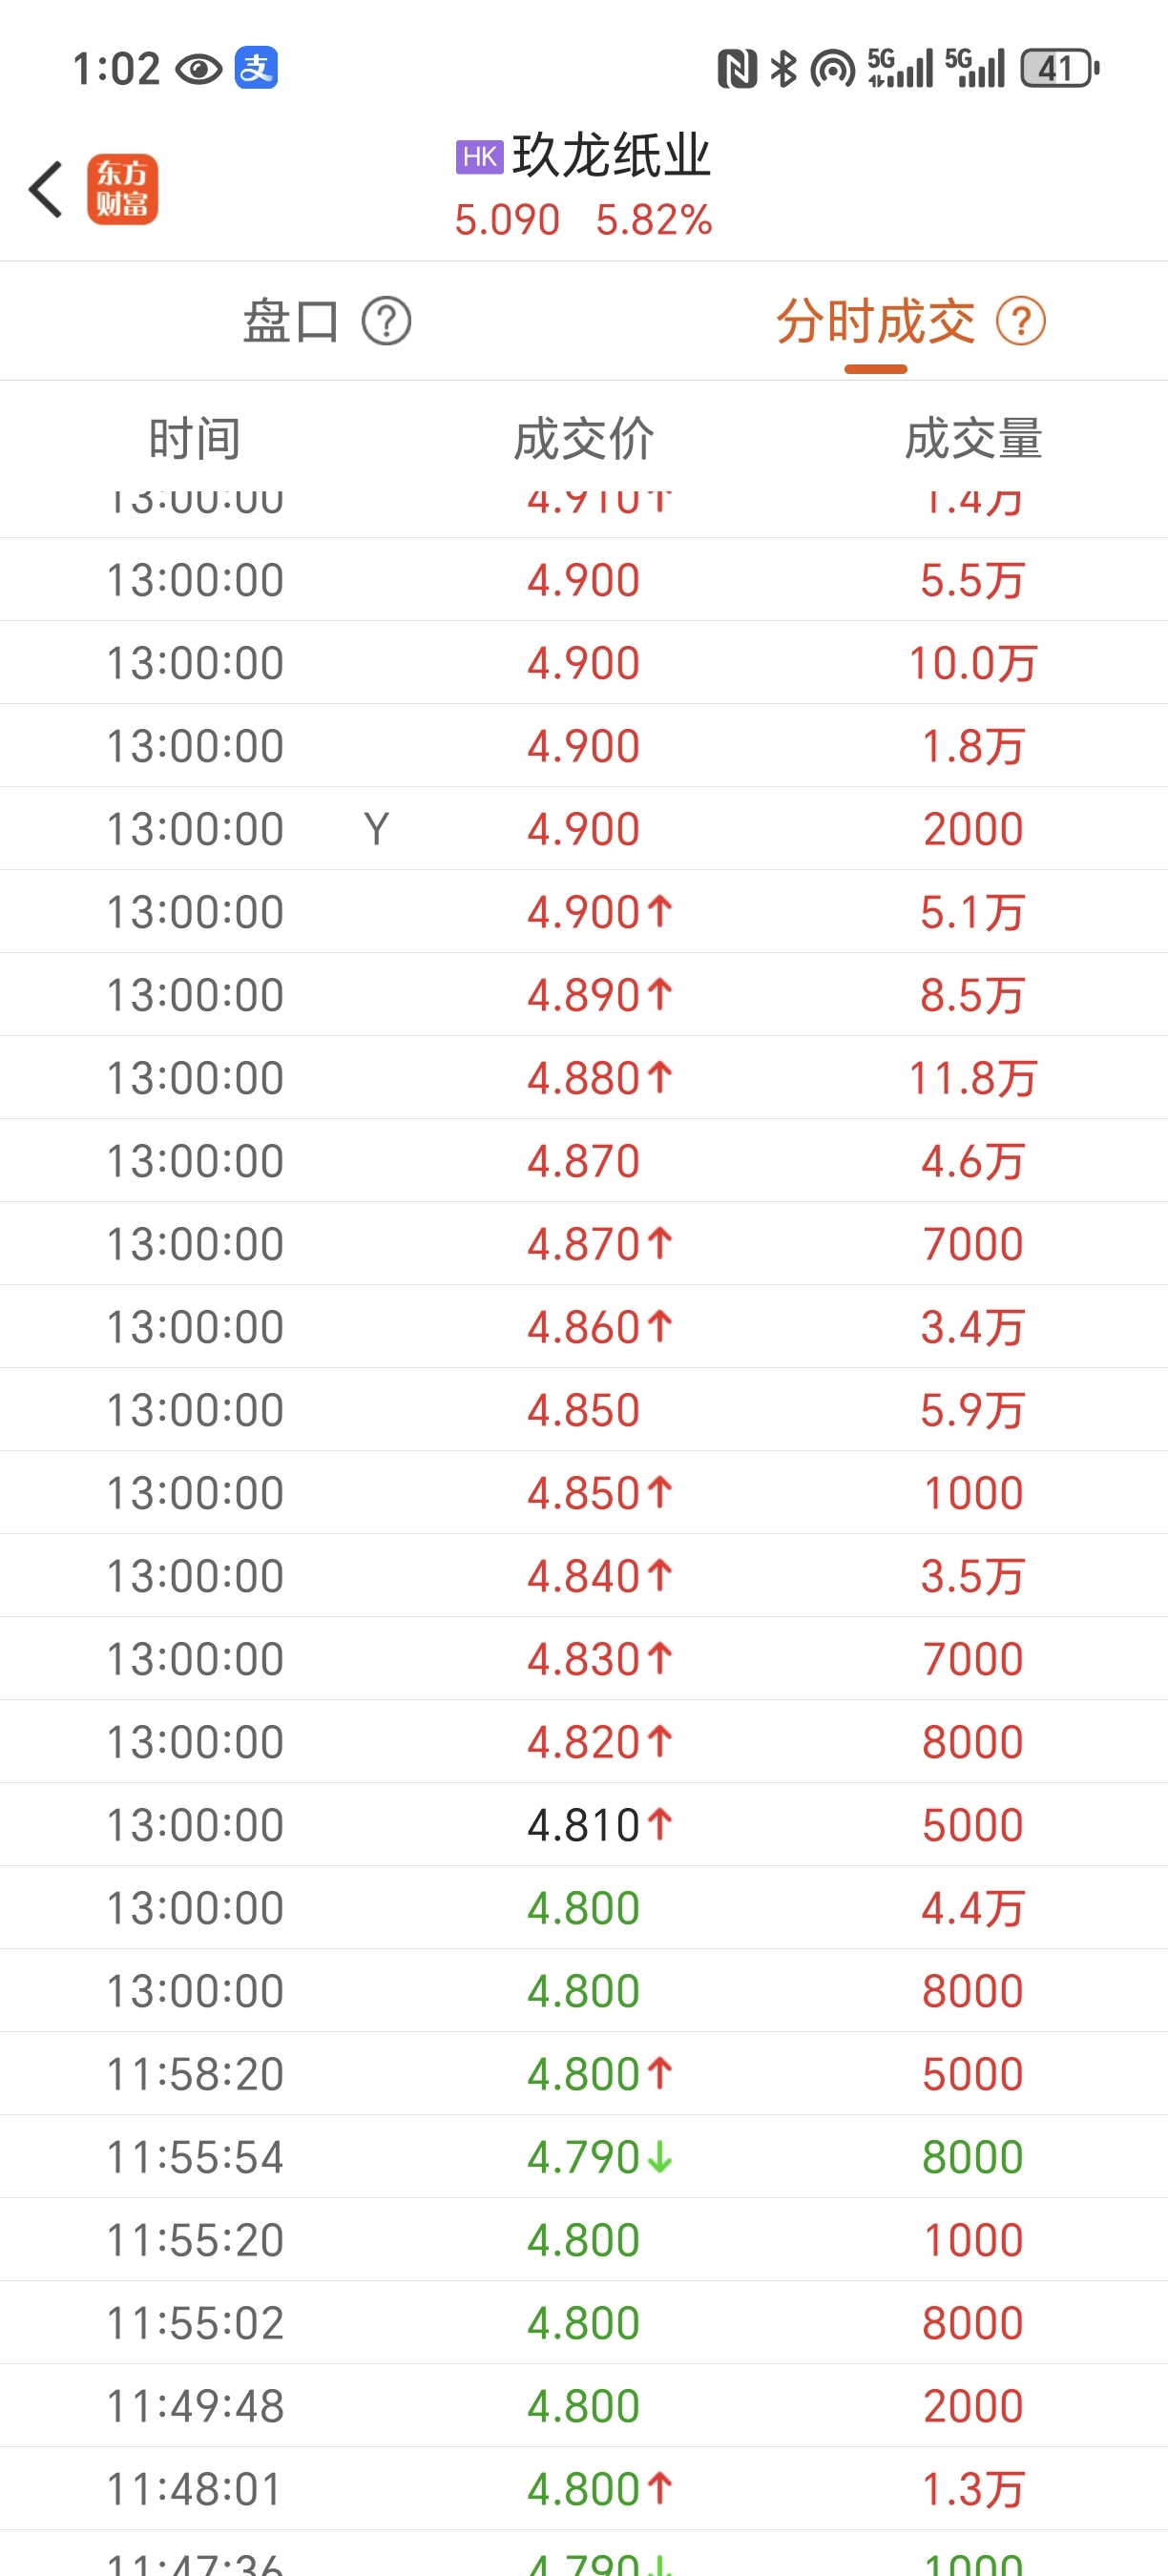This screenshot has height=2576, width=1168.
Task: Tap the Alipay status bar icon
Action: (x=257, y=69)
